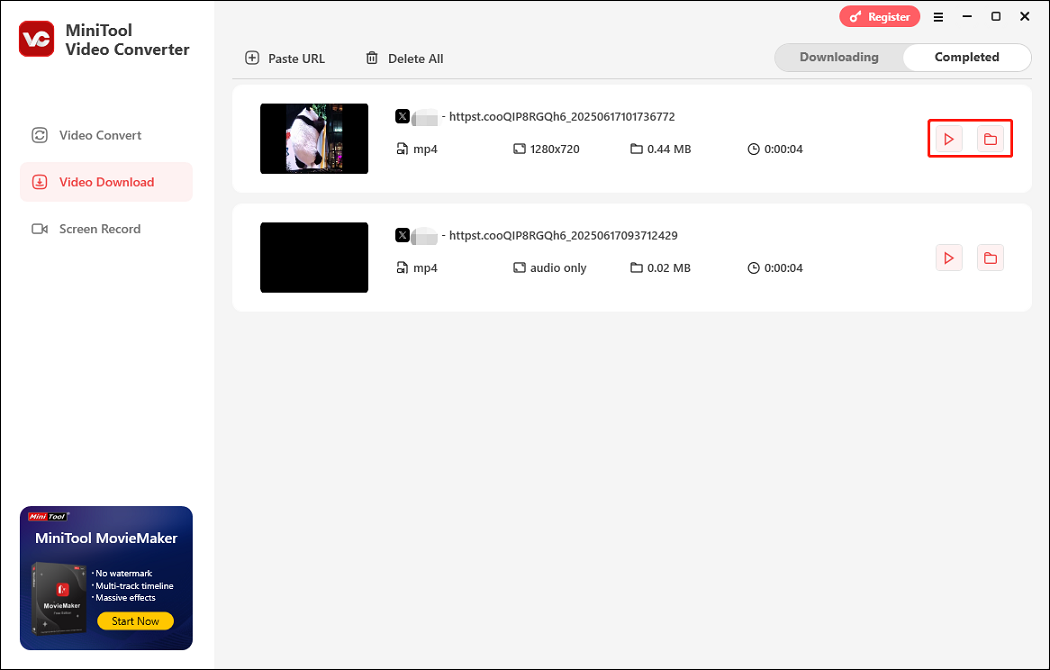This screenshot has width=1050, height=670.
Task: Open the Video Convert section
Action: [x=106, y=135]
